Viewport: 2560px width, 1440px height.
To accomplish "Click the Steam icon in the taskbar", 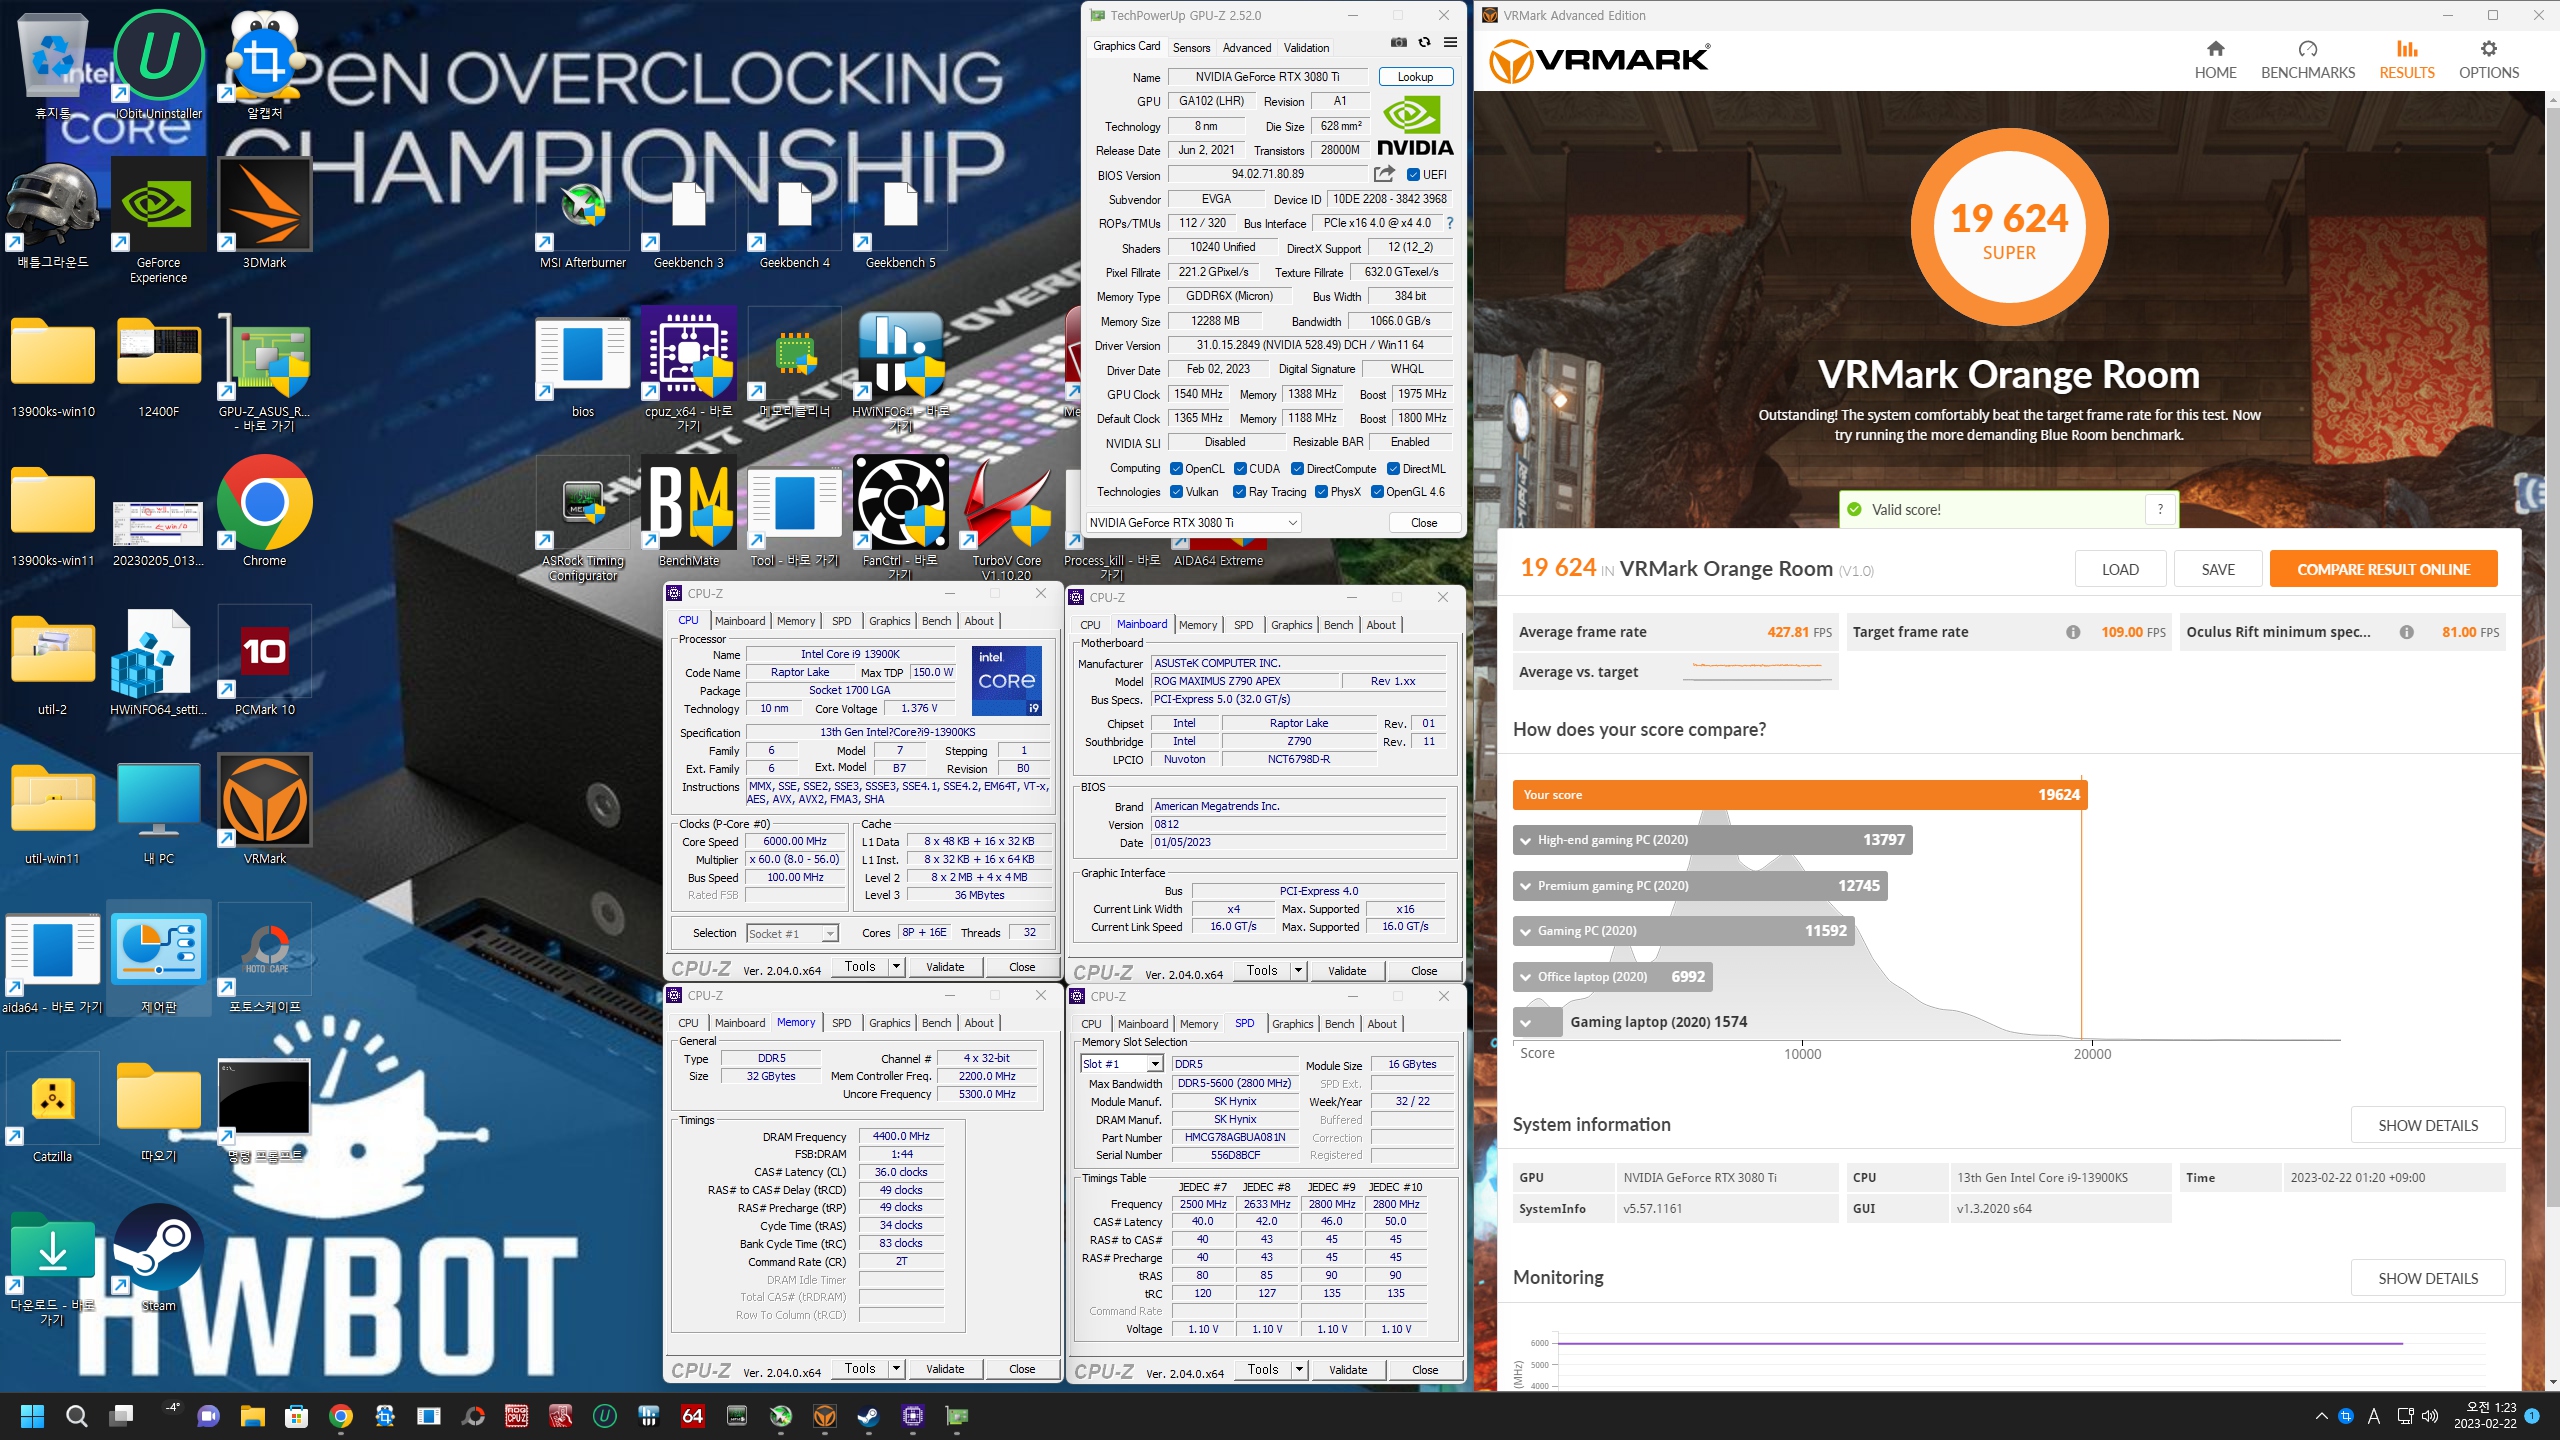I will [x=868, y=1416].
